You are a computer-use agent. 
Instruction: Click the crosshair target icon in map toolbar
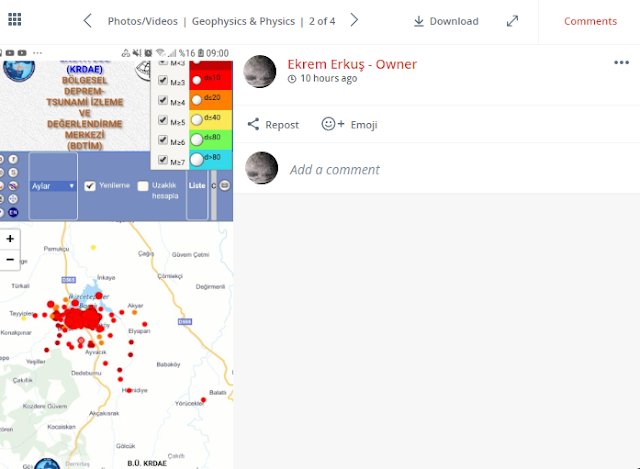13,199
